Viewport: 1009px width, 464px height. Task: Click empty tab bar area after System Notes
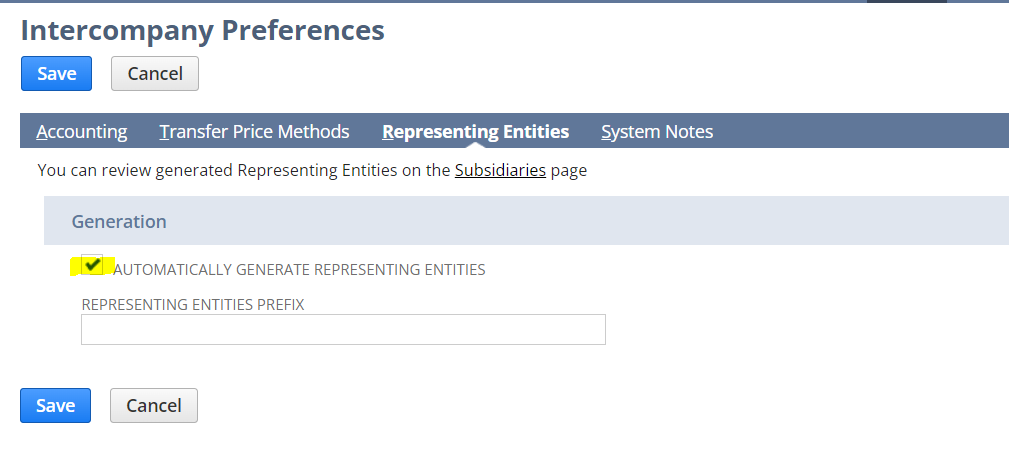860,132
